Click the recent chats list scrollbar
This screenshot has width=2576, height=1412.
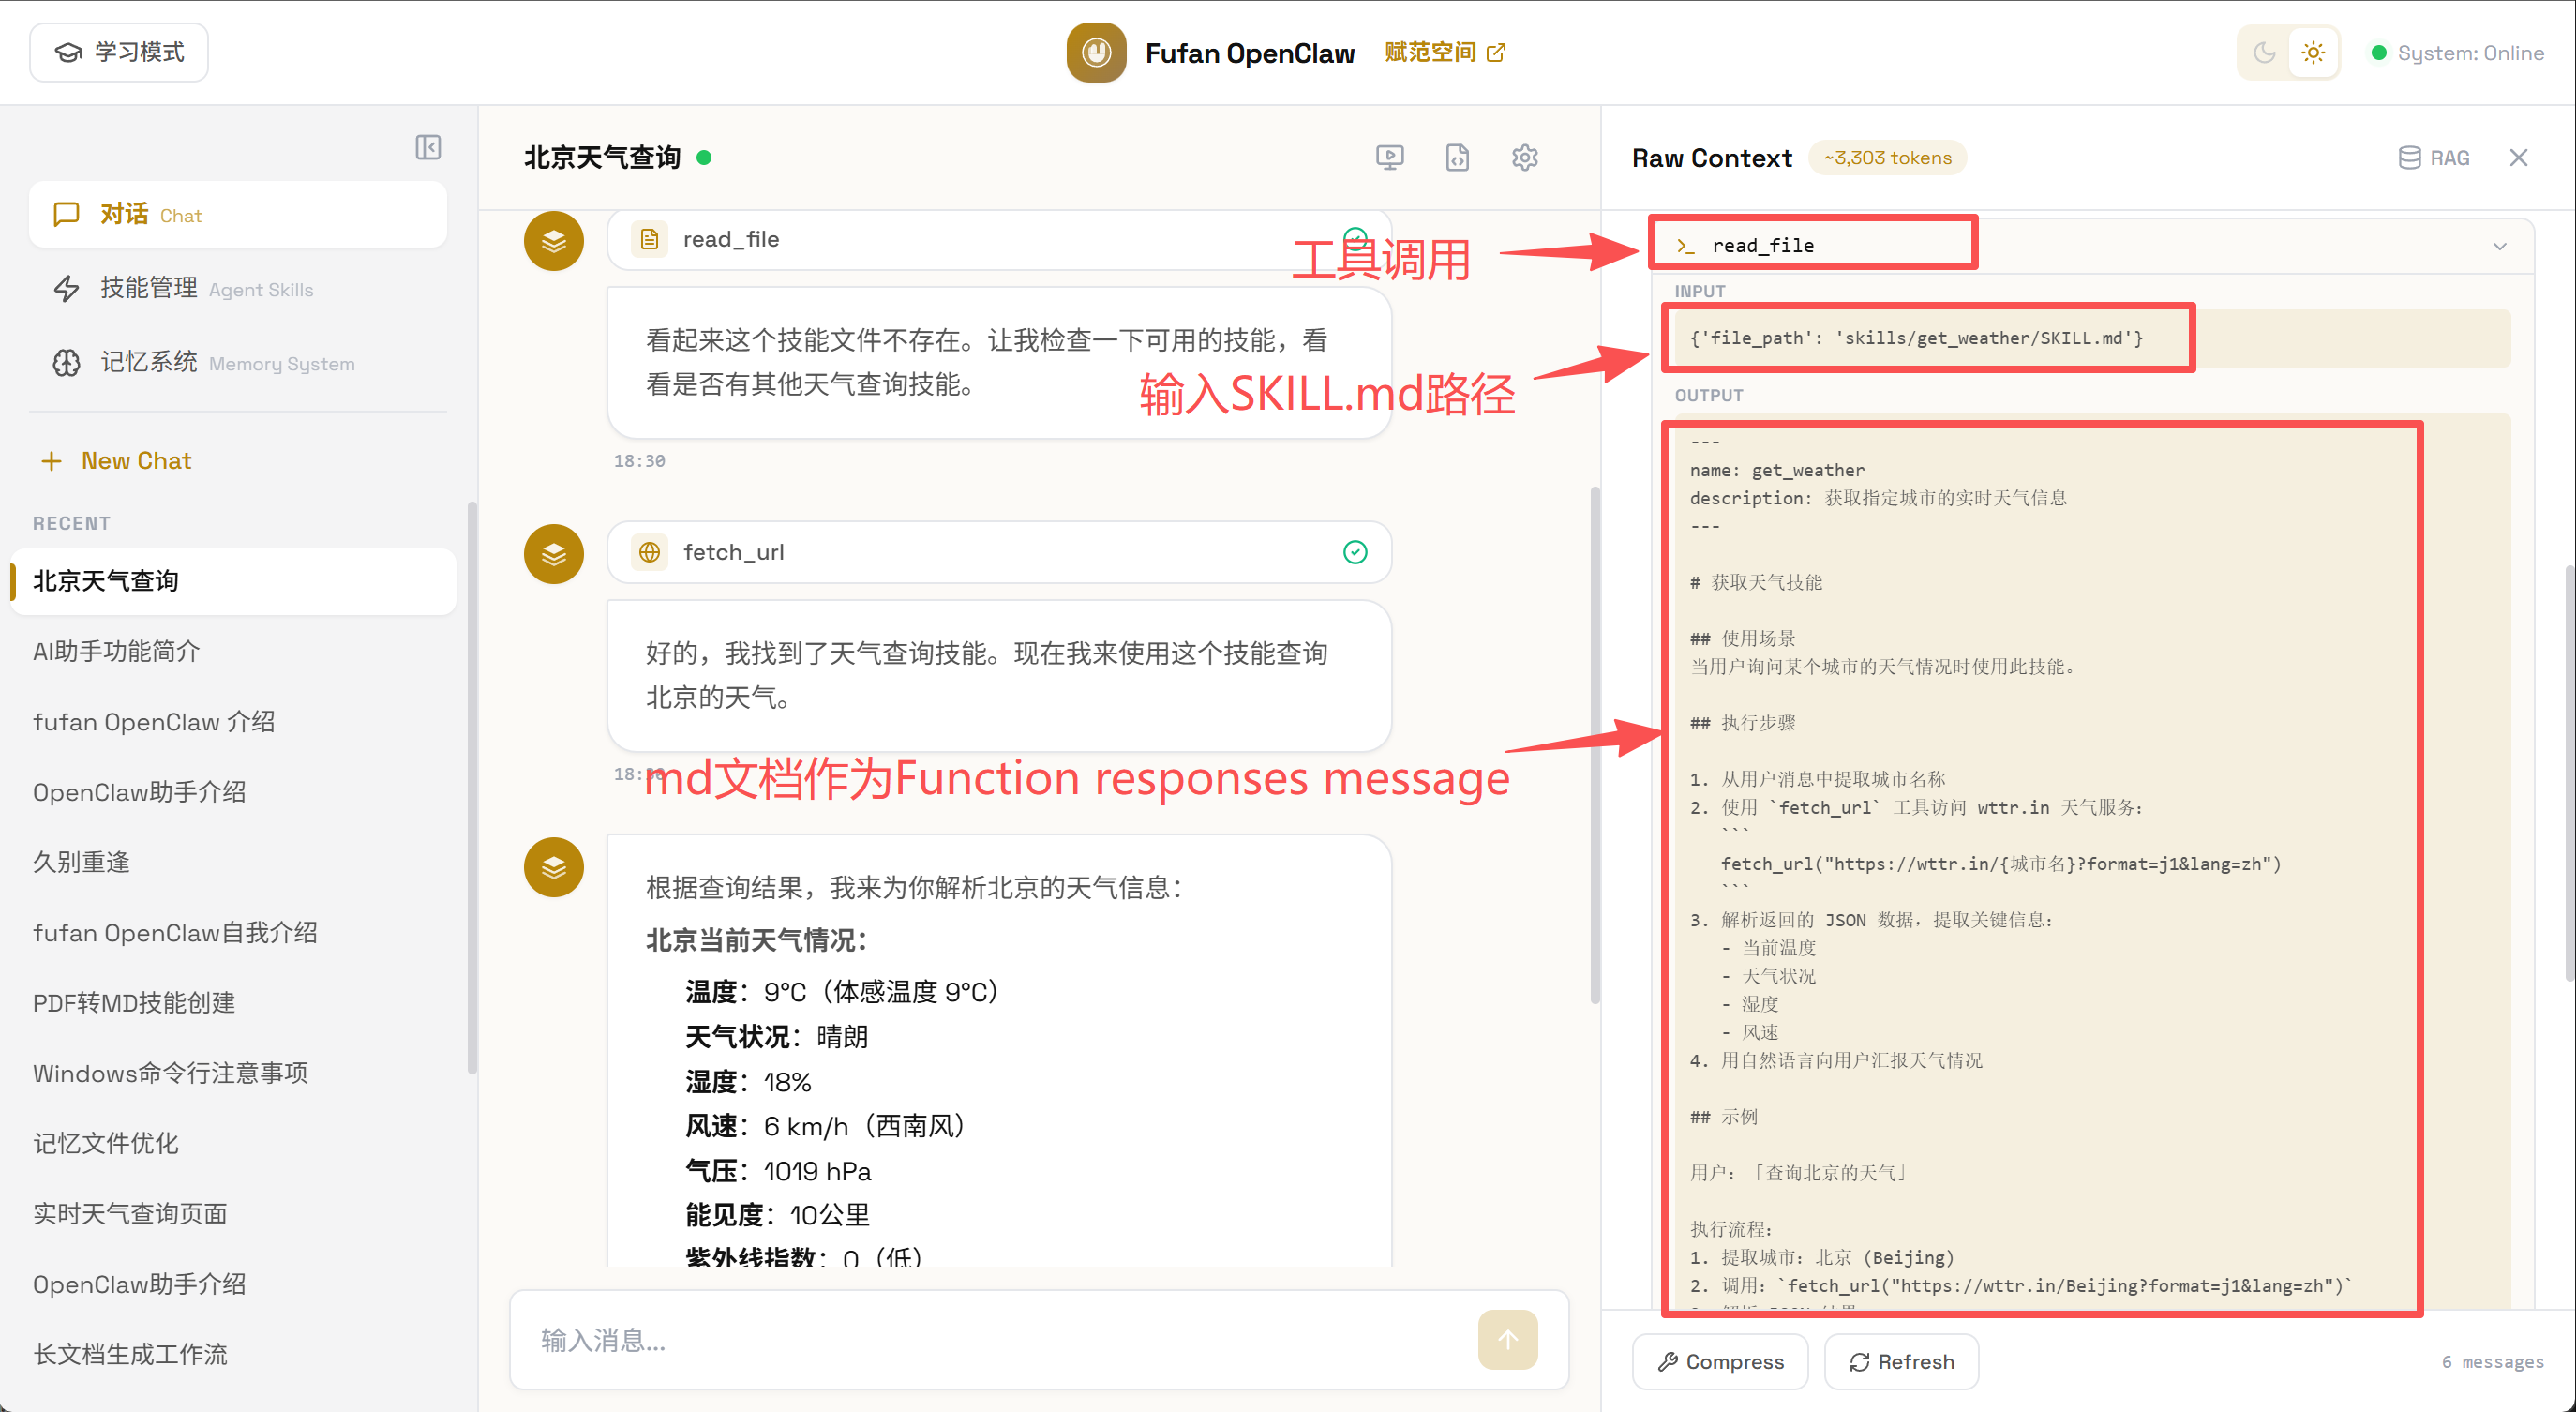[471, 787]
